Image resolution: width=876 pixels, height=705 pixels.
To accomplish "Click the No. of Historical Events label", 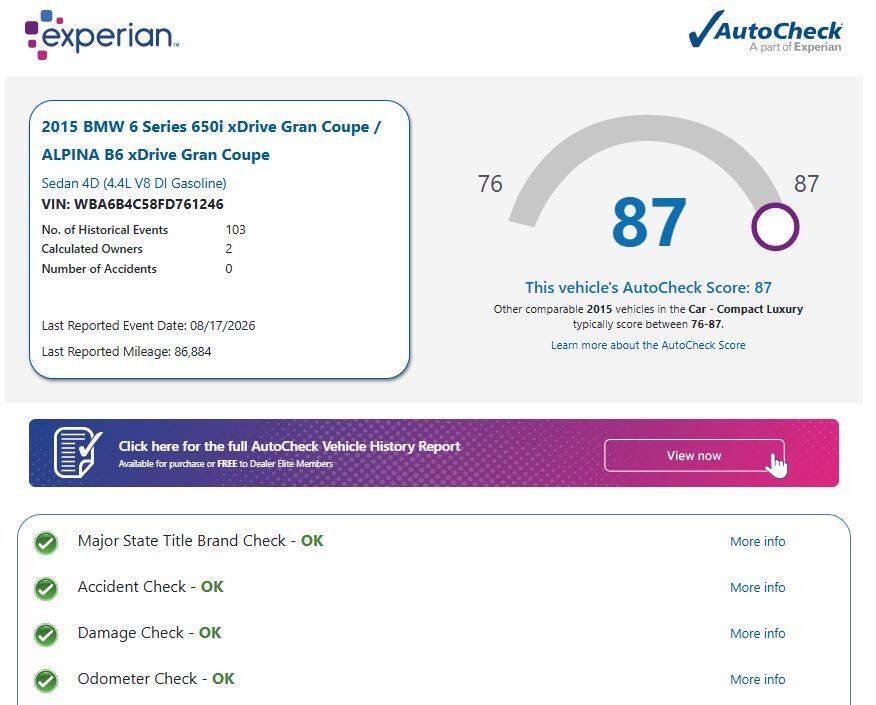I will point(104,230).
